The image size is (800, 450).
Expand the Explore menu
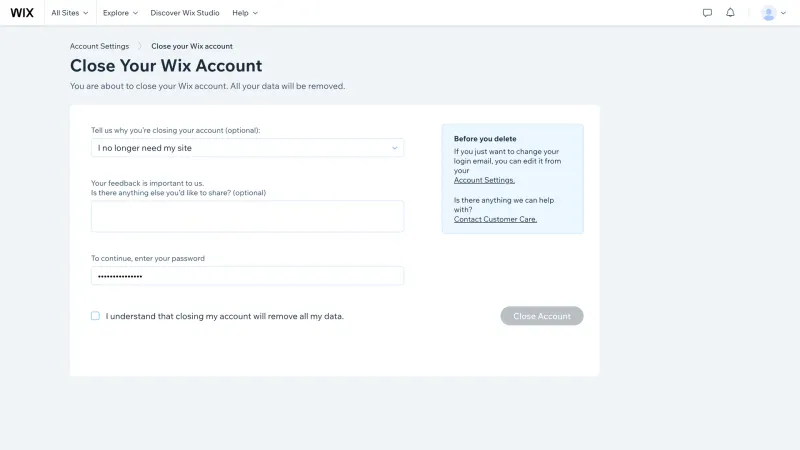(120, 13)
